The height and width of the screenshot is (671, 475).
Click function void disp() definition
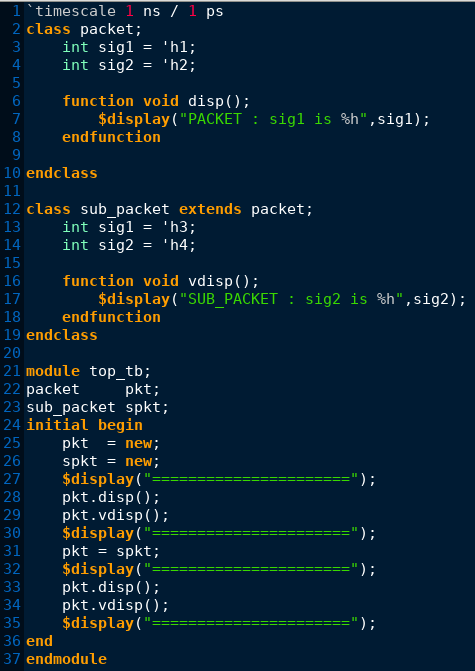coord(156,101)
